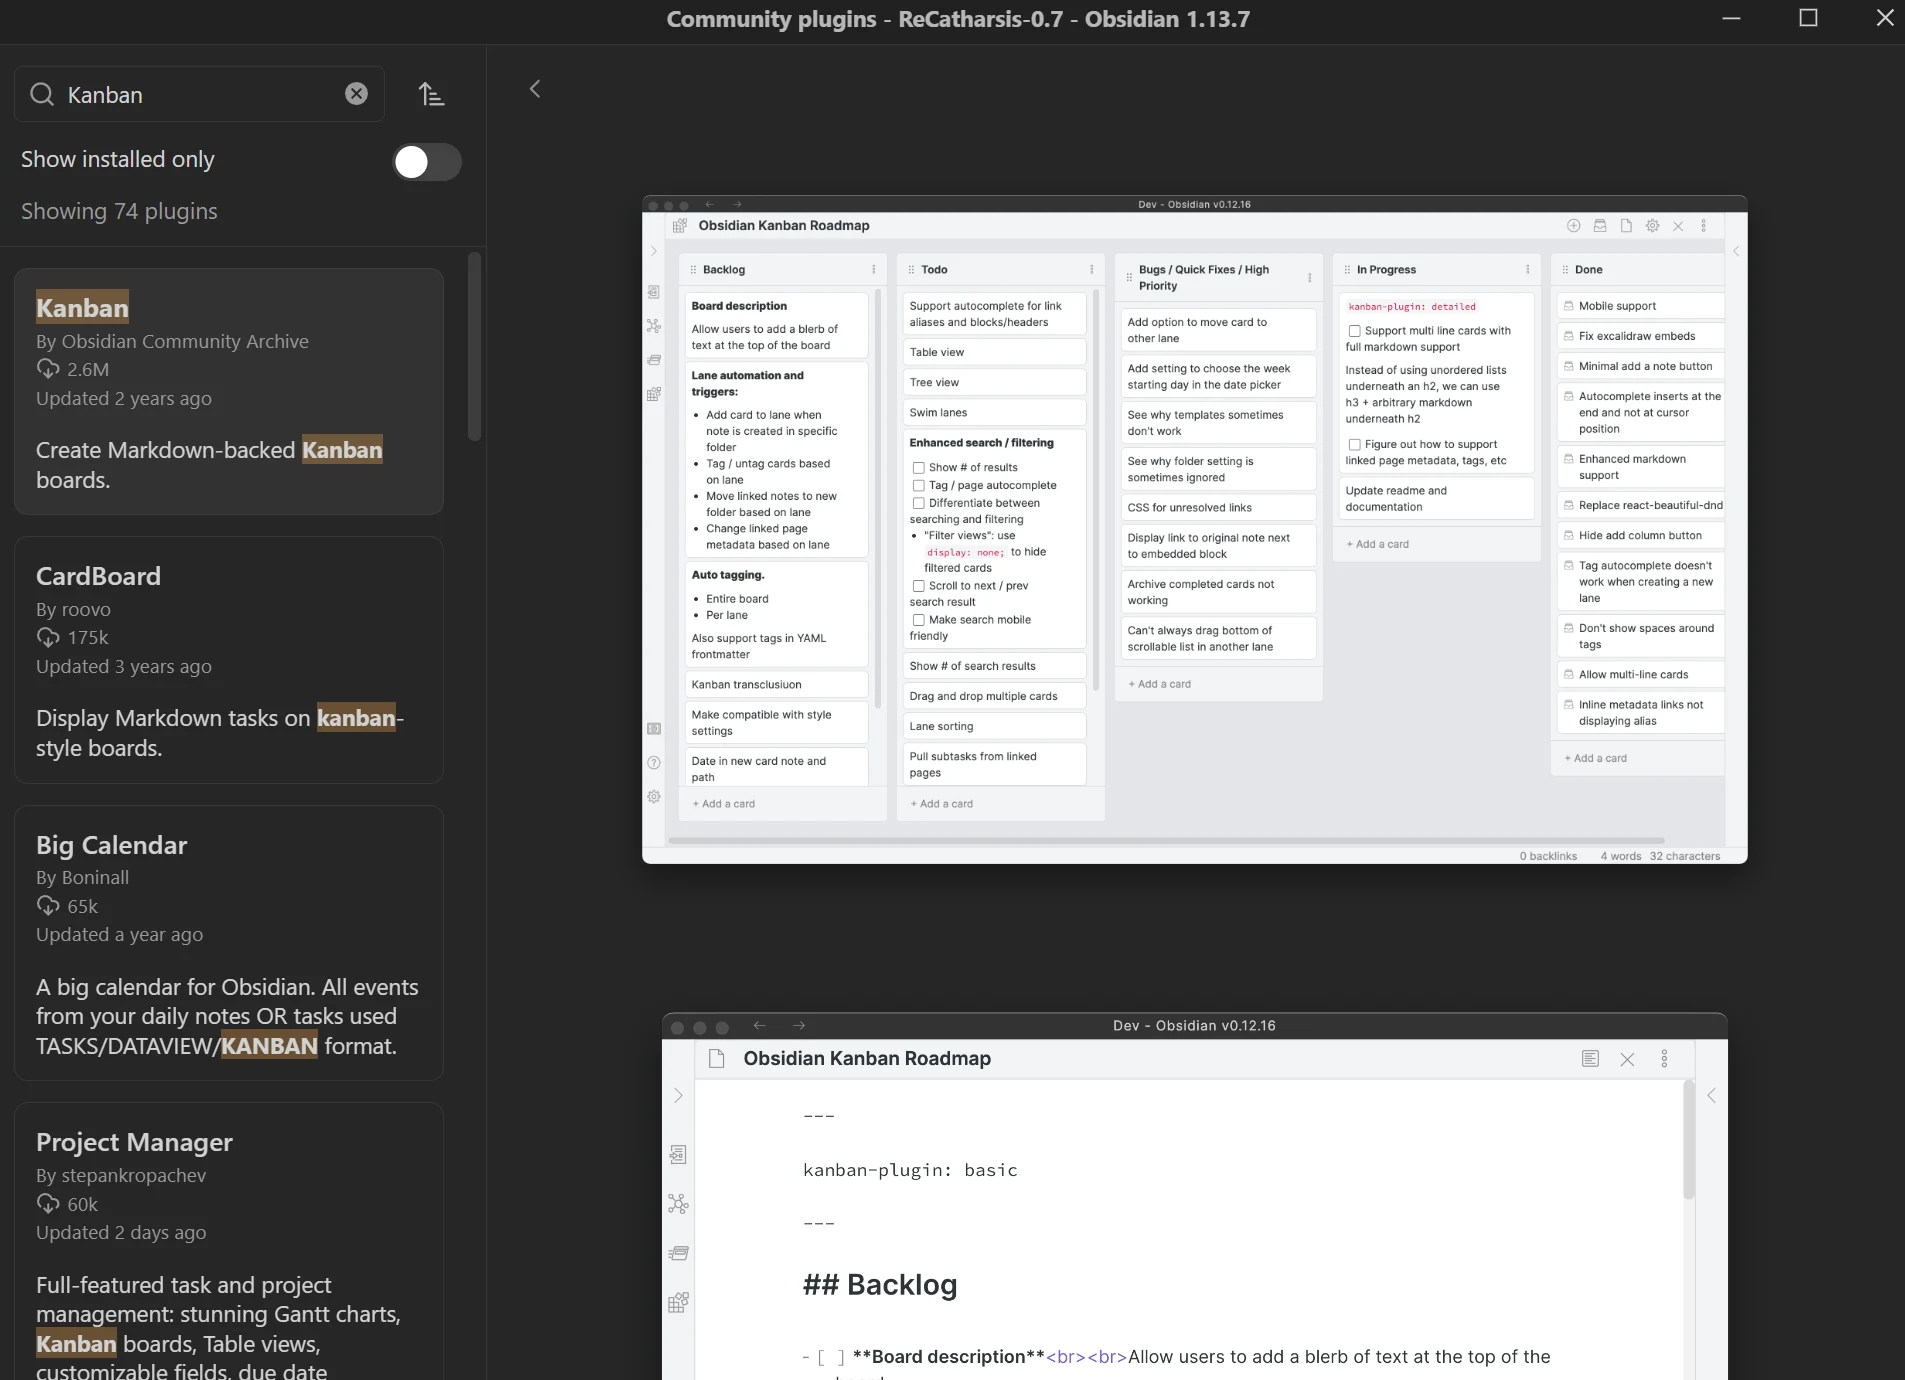View the Kanban board roadmap screenshot

tap(1194, 530)
